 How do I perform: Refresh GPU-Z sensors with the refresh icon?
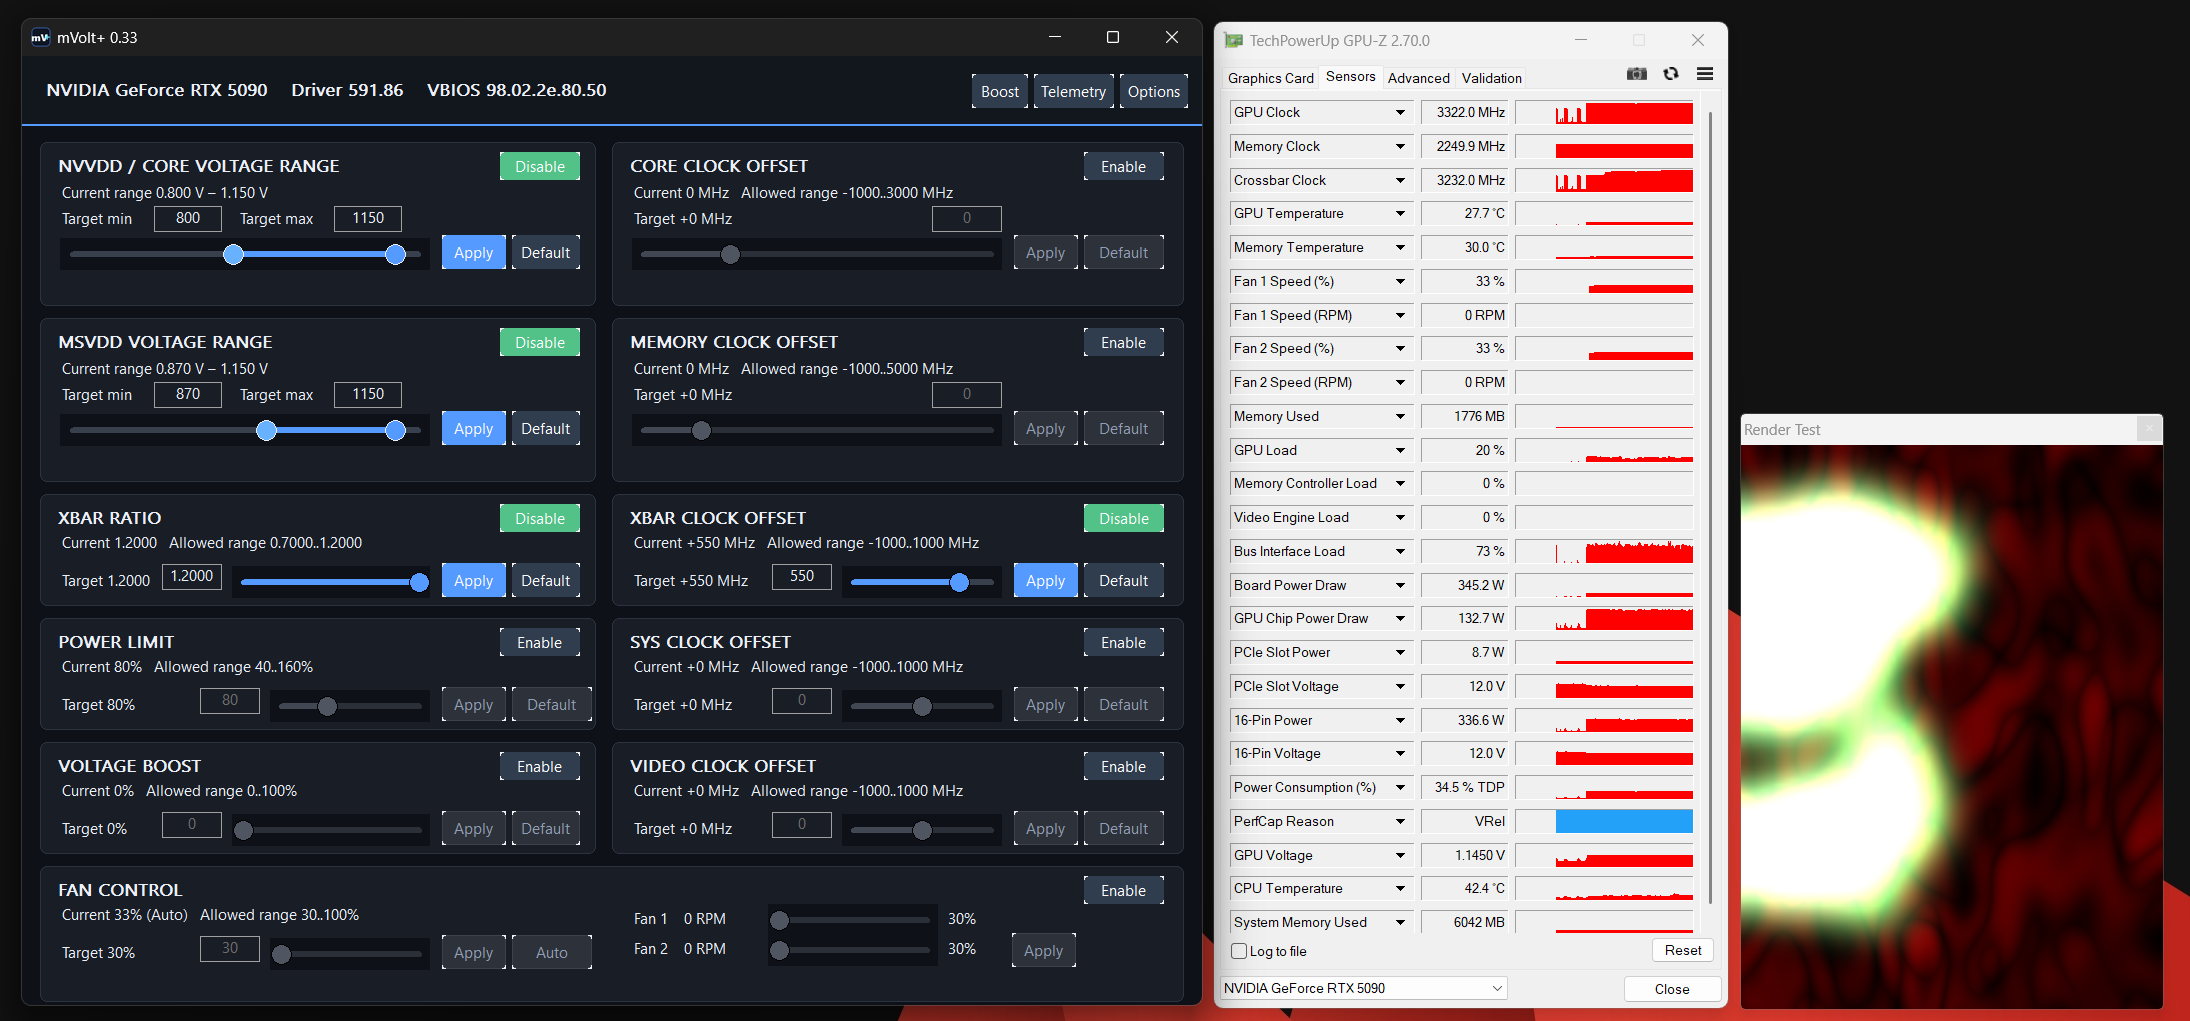(x=1671, y=74)
